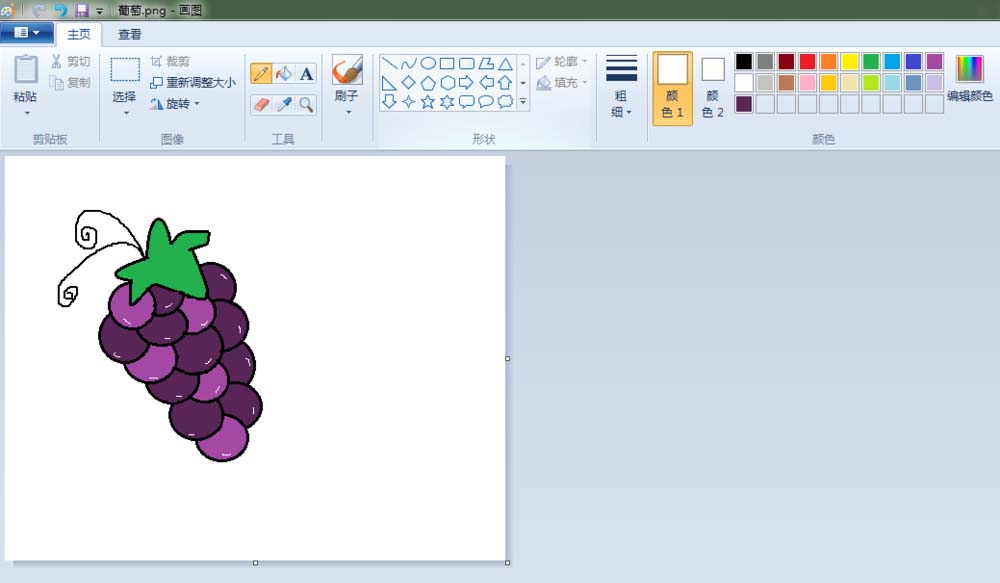Screen dimensions: 1000x583
Task: Open Customize Quick Access Toolbar dropdown
Action: click(x=99, y=11)
